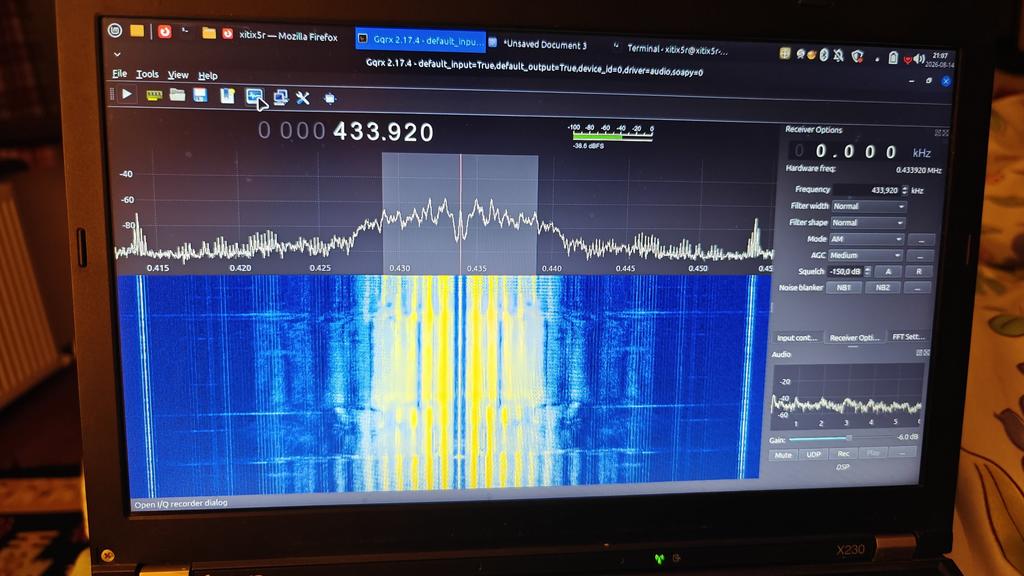Viewport: 1024px width, 576px height.
Task: Open remote control network icon
Action: pyautogui.click(x=280, y=97)
